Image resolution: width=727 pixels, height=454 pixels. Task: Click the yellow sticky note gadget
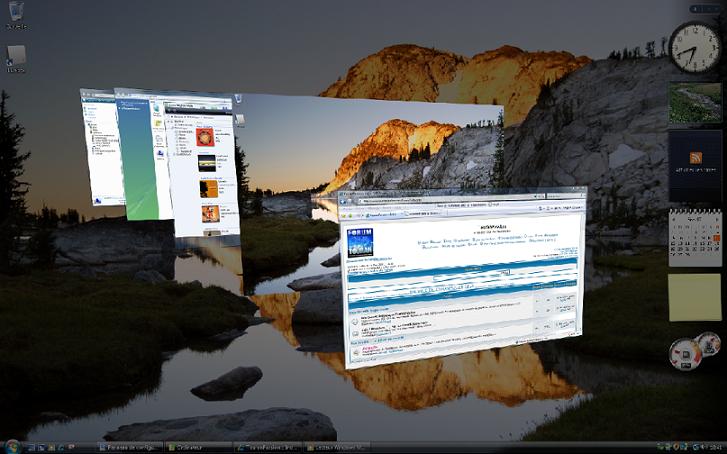pyautogui.click(x=695, y=297)
